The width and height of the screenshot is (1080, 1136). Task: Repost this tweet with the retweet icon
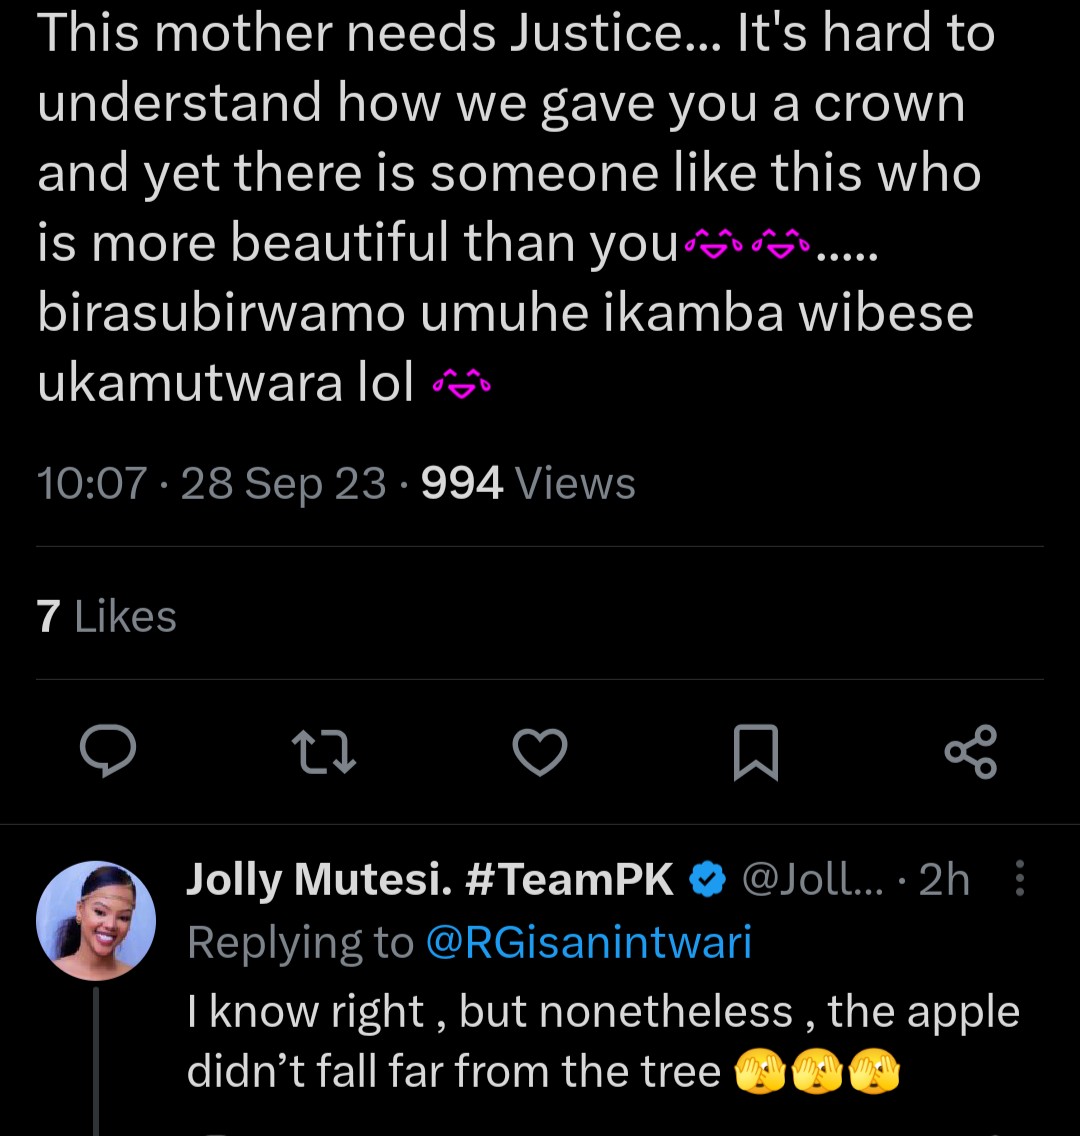point(323,752)
